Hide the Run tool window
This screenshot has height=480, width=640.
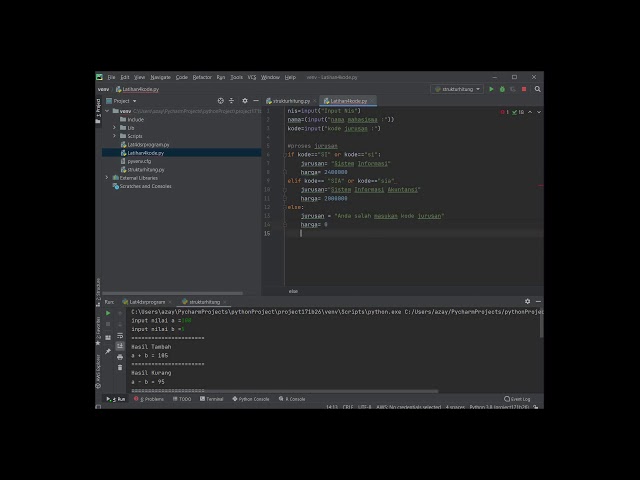click(538, 301)
